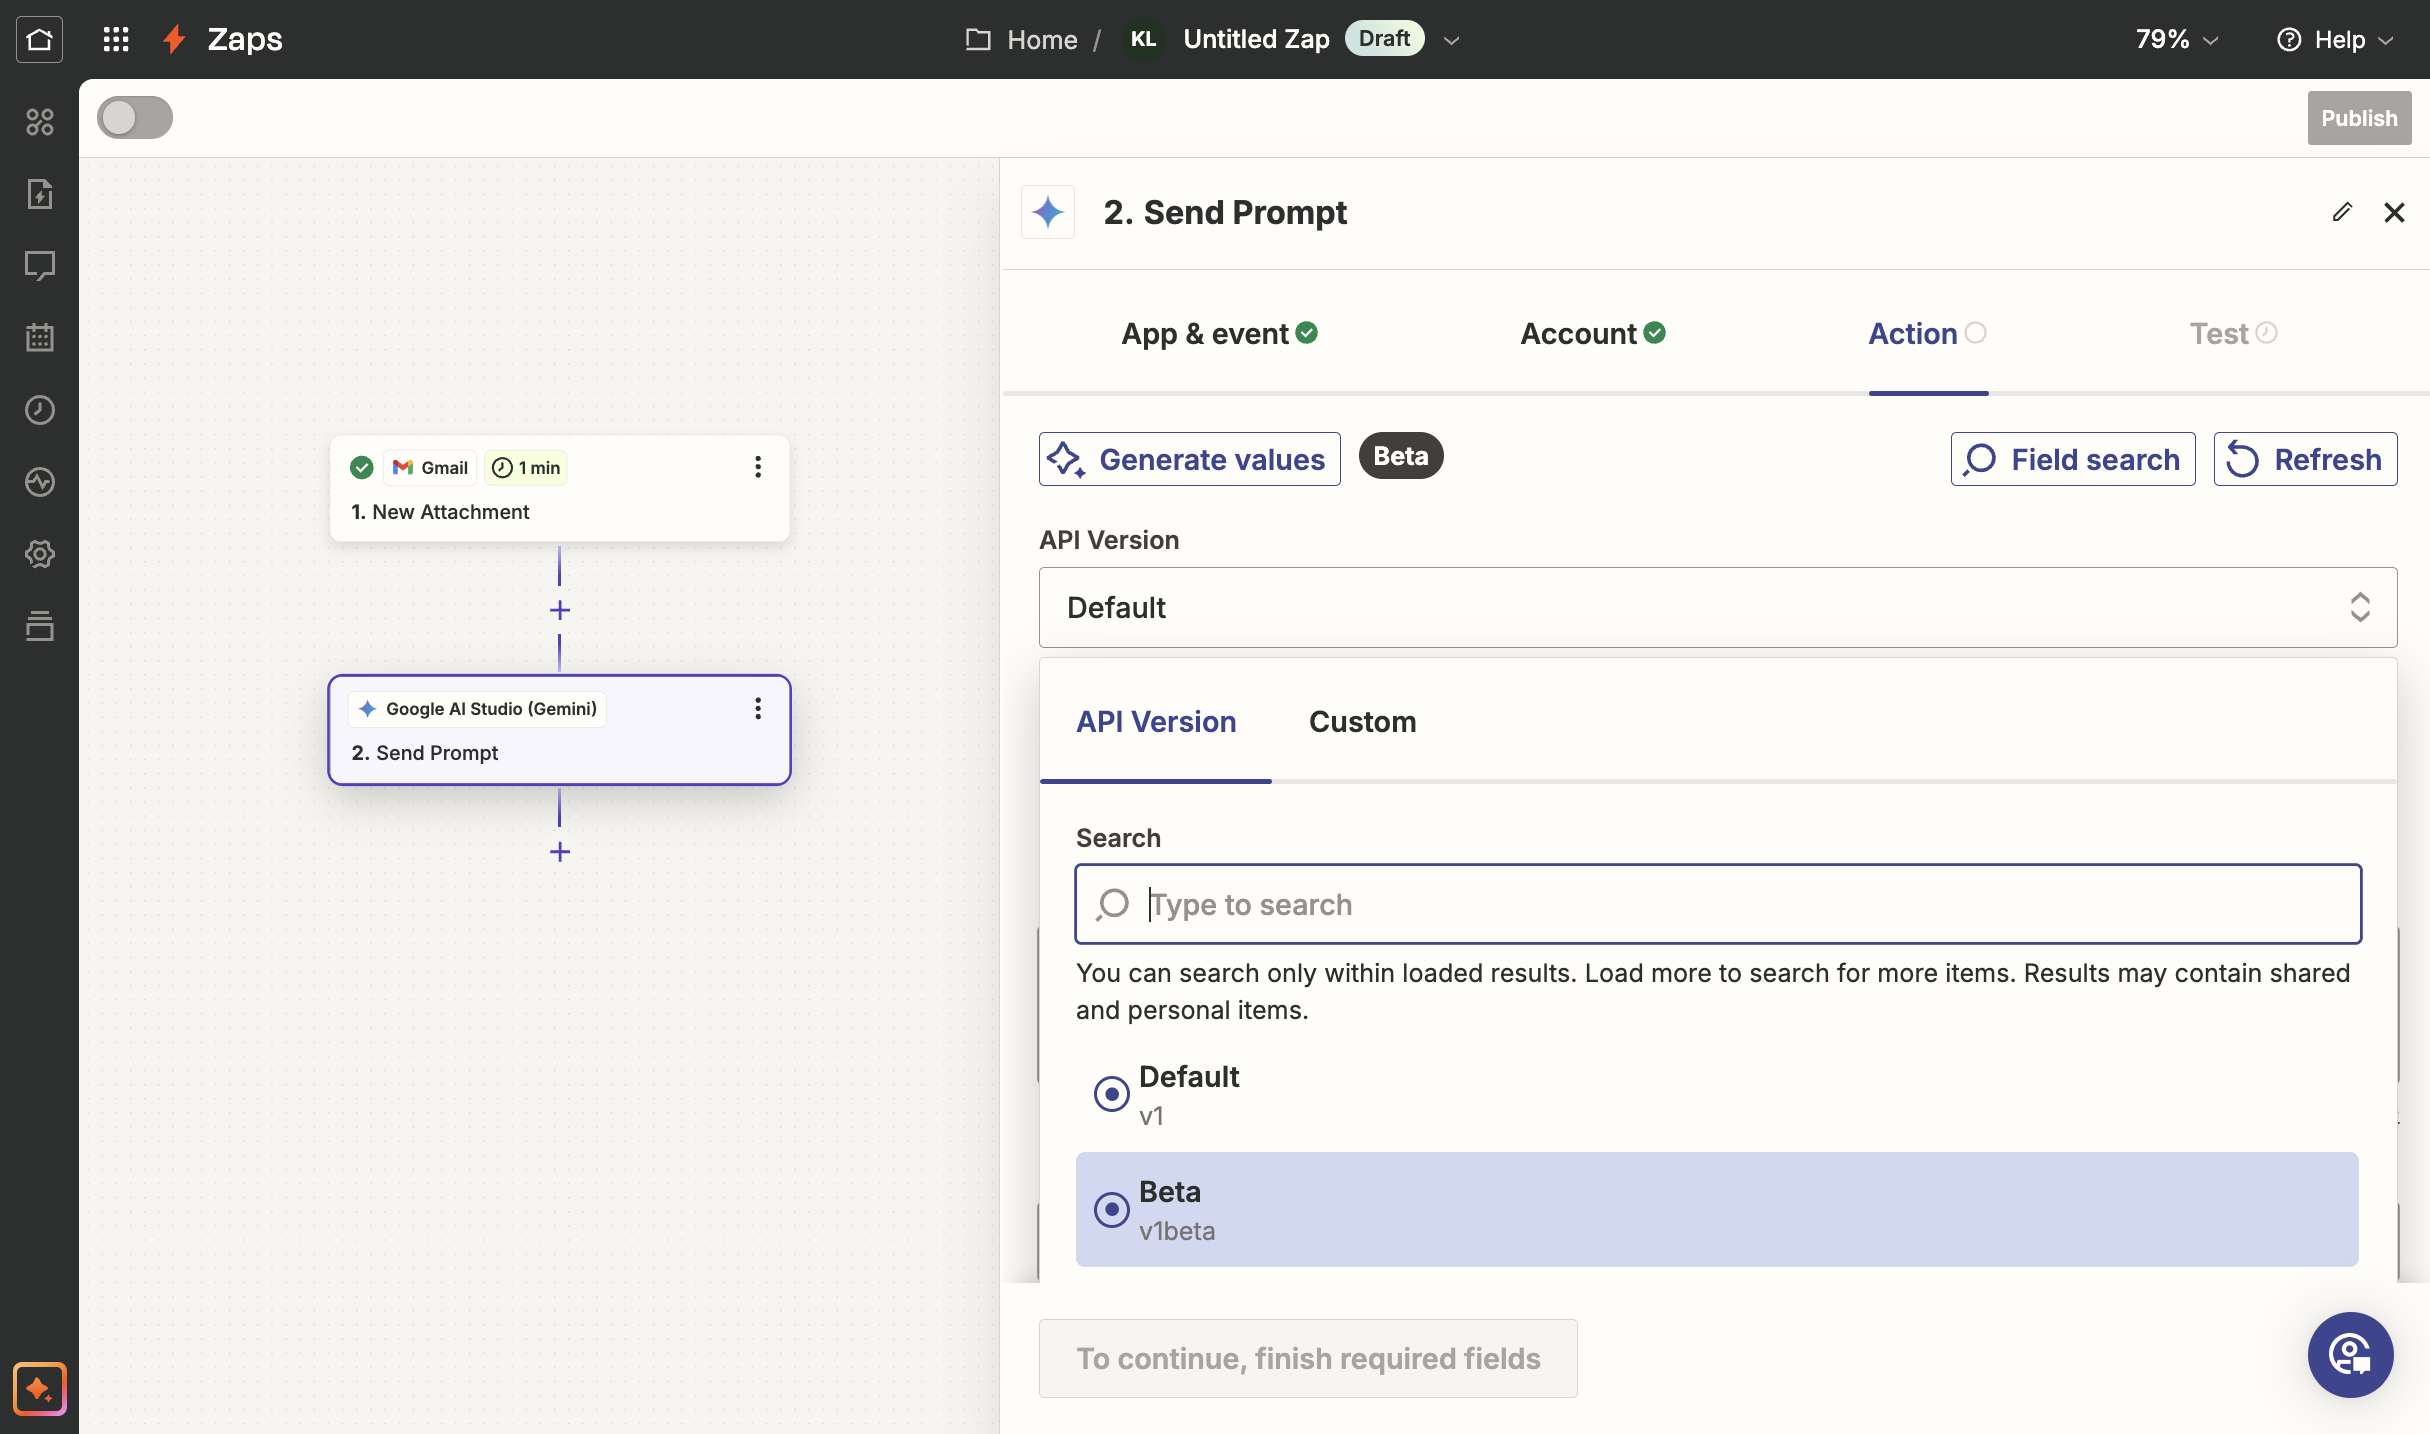Click the 1 min polling badge
This screenshot has height=1434, width=2430.
pos(526,467)
